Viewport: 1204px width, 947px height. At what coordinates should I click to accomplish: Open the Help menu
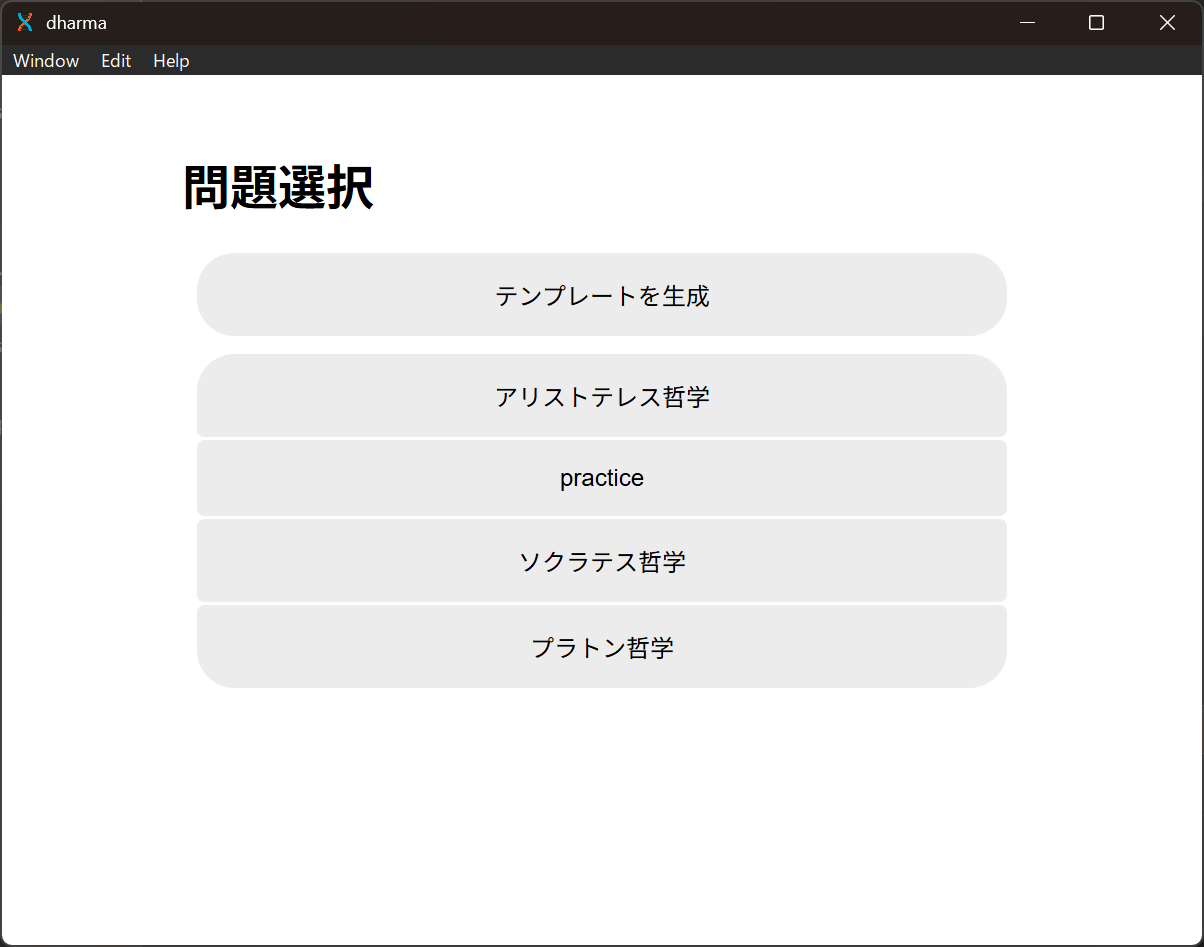point(171,61)
